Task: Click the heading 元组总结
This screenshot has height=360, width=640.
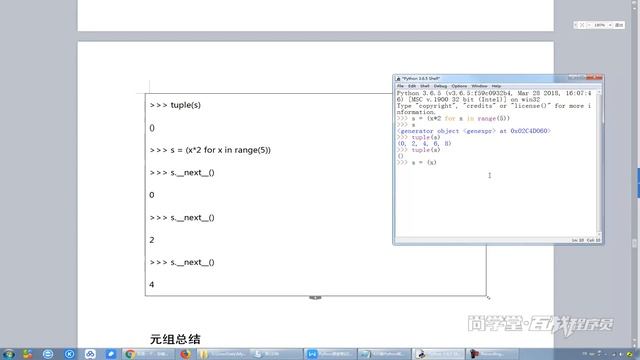Action: tap(175, 339)
